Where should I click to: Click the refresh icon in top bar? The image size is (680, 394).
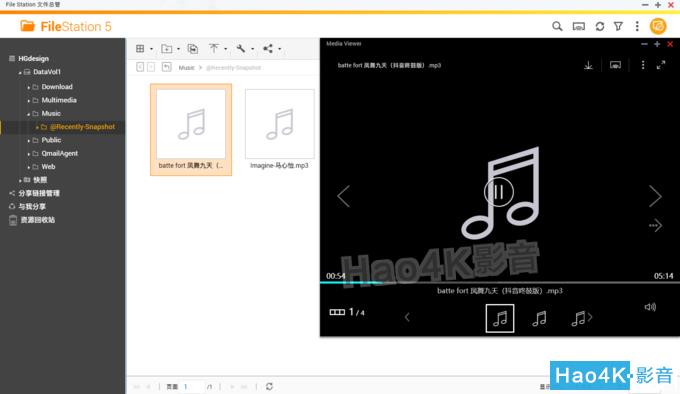point(600,26)
